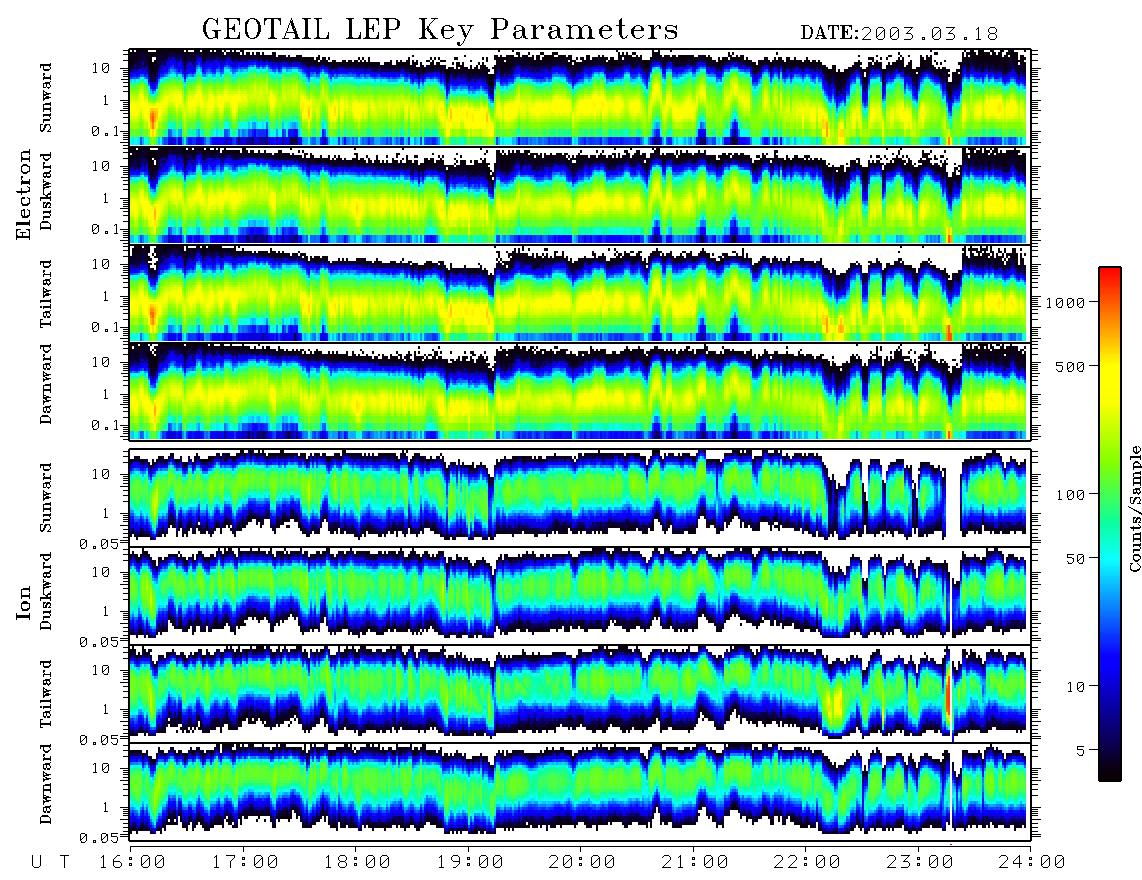Viewport: 1142px width, 880px height.
Task: Click the 0.1 tick on Electron Sunward axis
Action: tap(107, 131)
